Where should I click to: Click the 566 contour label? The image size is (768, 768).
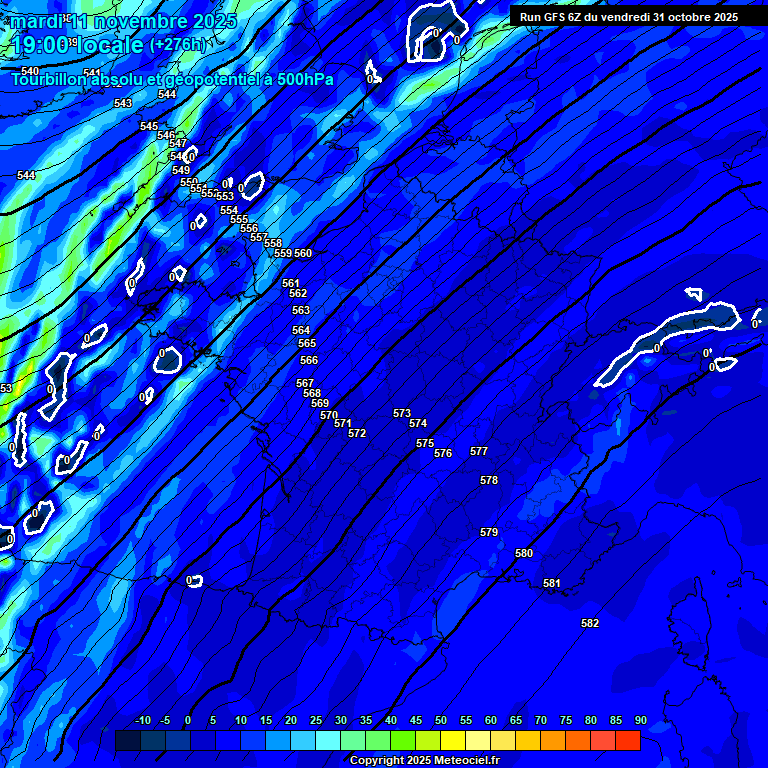[x=309, y=361]
